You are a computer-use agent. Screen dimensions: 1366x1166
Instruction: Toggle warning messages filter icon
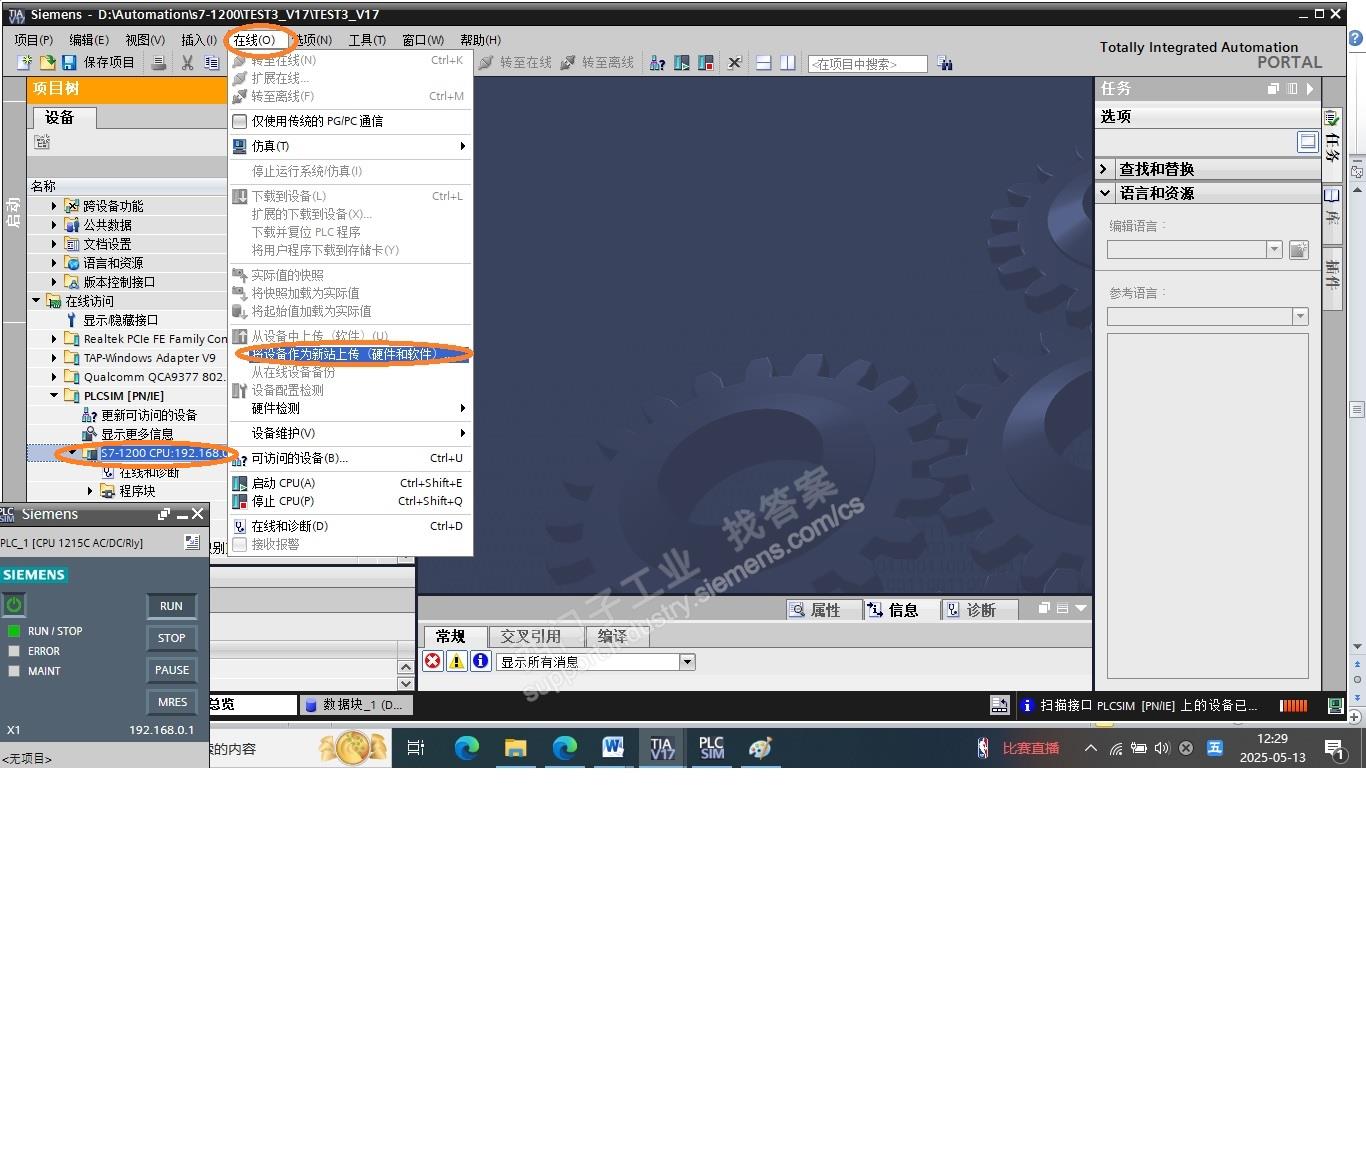[x=457, y=661]
